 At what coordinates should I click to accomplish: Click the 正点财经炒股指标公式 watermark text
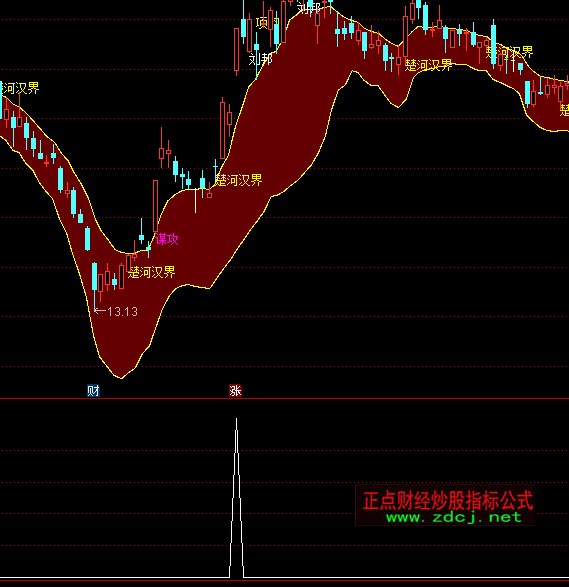coord(448,501)
